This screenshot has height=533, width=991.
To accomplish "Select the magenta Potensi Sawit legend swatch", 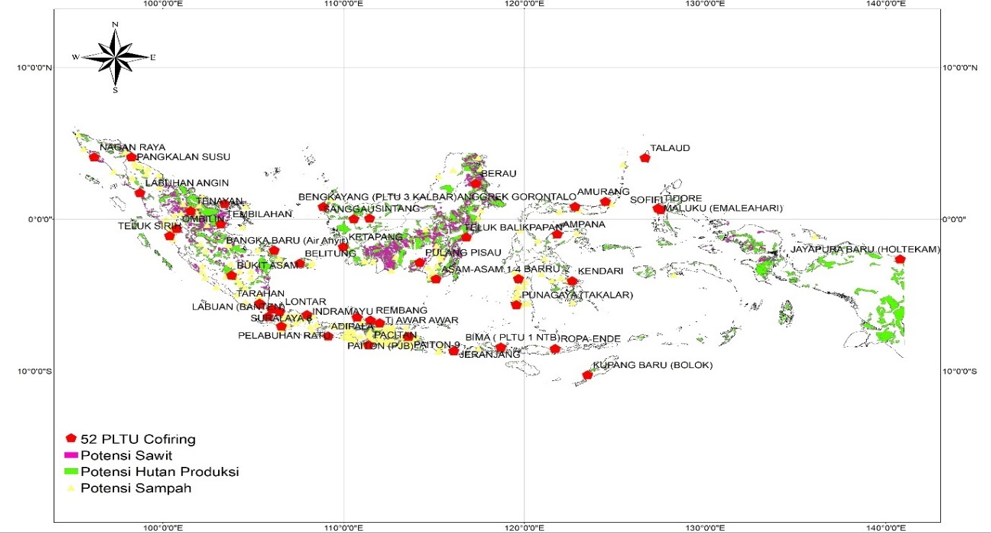I will [x=71, y=455].
